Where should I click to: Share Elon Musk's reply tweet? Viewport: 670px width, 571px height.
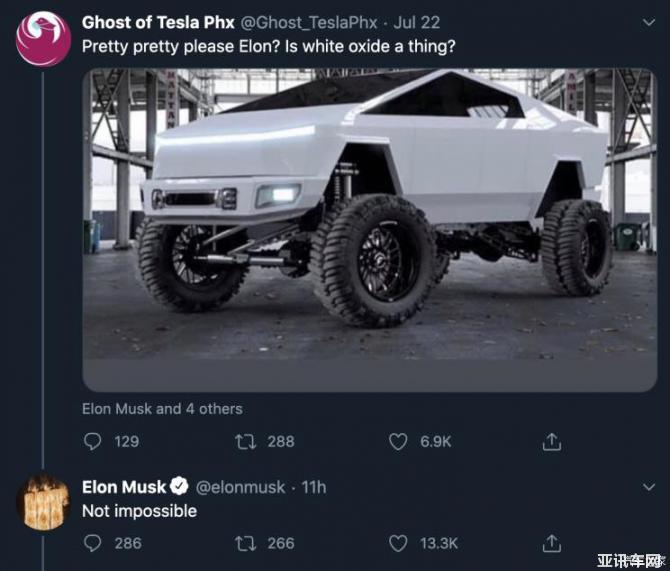(x=550, y=543)
